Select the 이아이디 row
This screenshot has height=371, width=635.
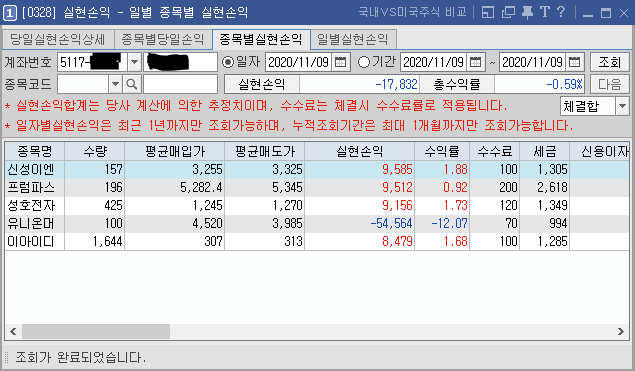coord(317,242)
